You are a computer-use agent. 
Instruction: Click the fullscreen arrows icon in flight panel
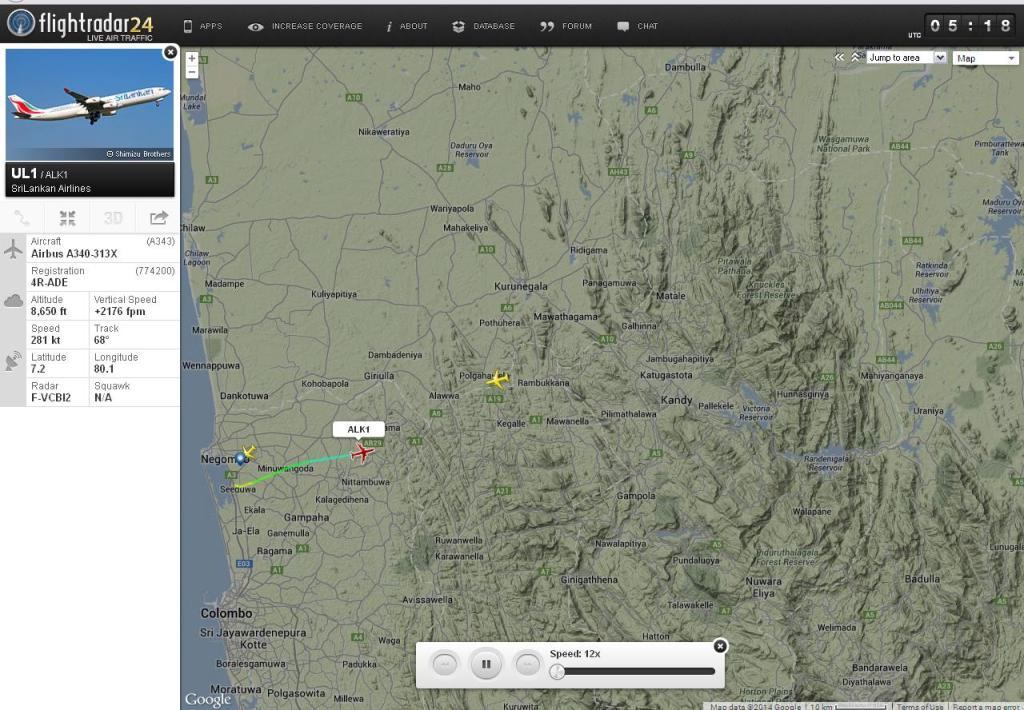coord(67,218)
